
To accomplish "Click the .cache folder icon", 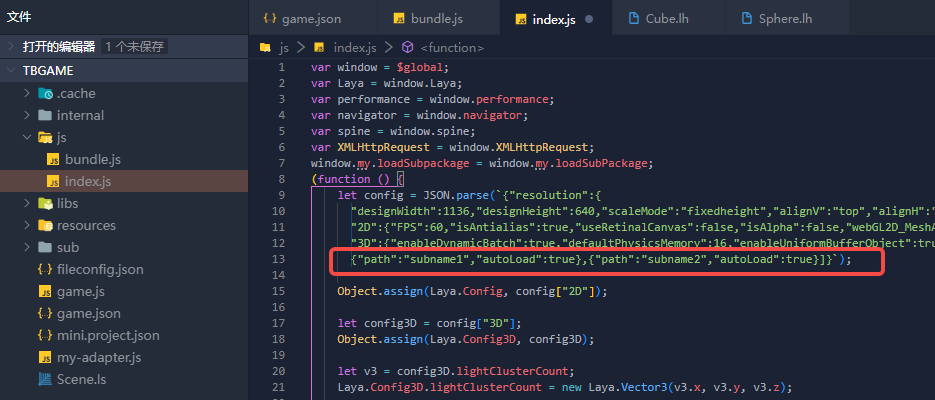I will (45, 93).
